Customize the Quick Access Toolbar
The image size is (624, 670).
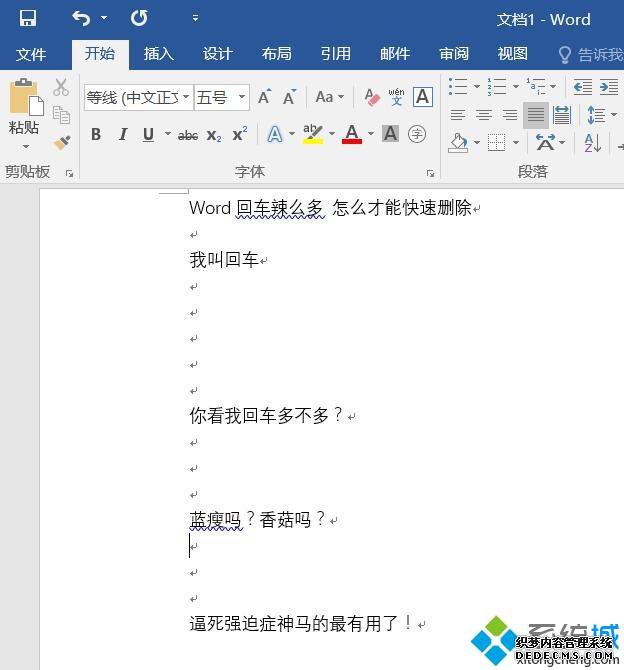195,18
